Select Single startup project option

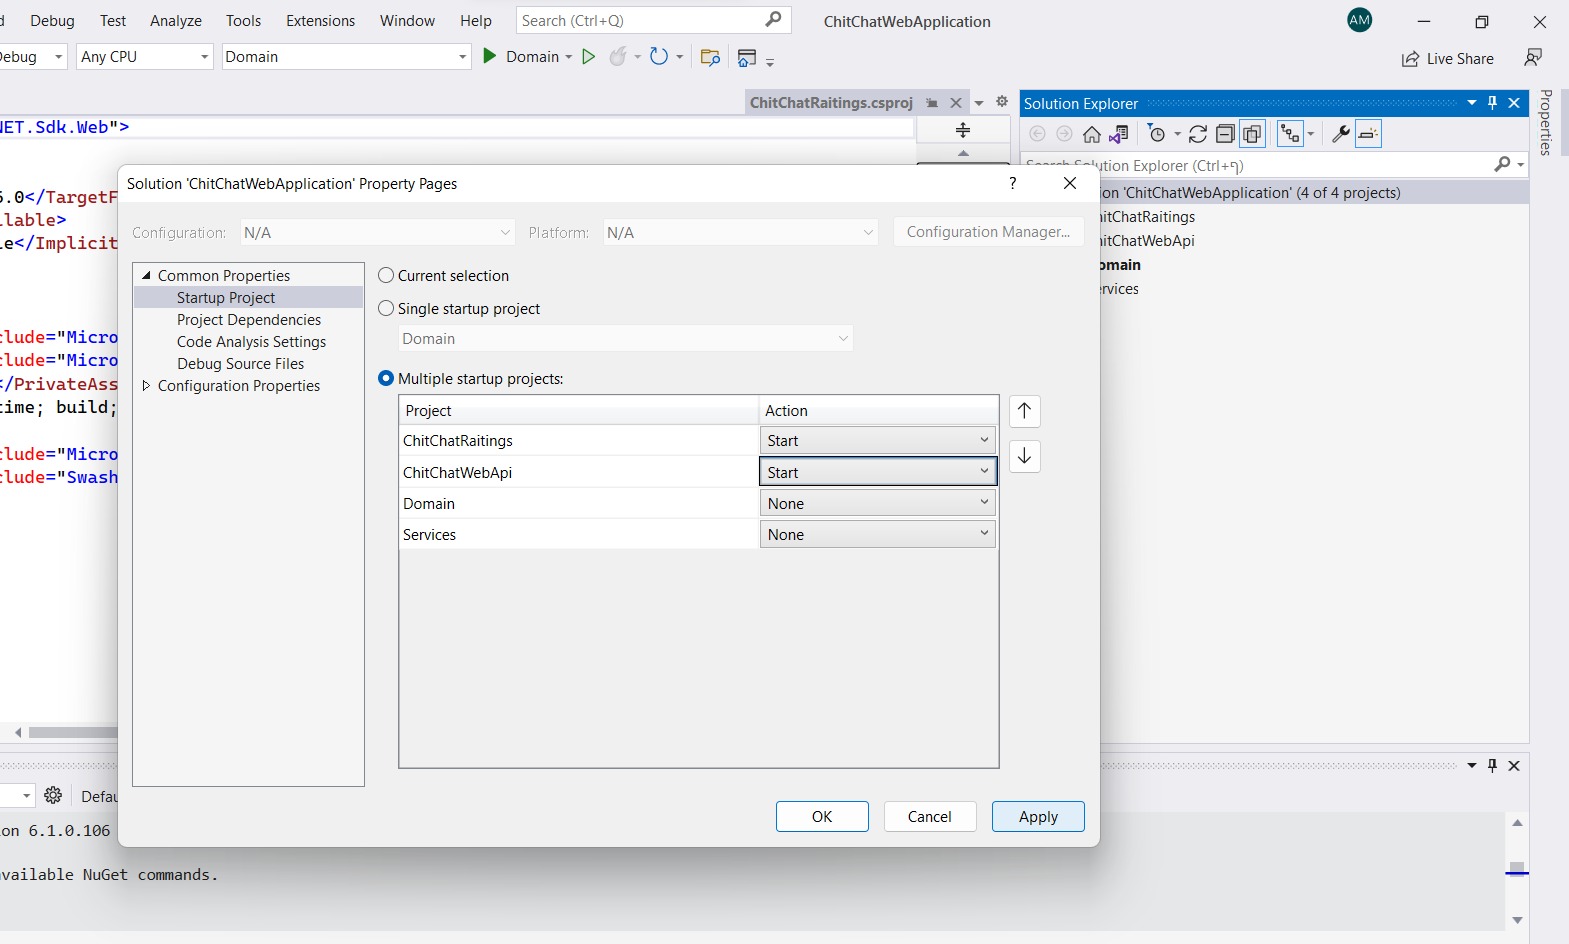[386, 308]
